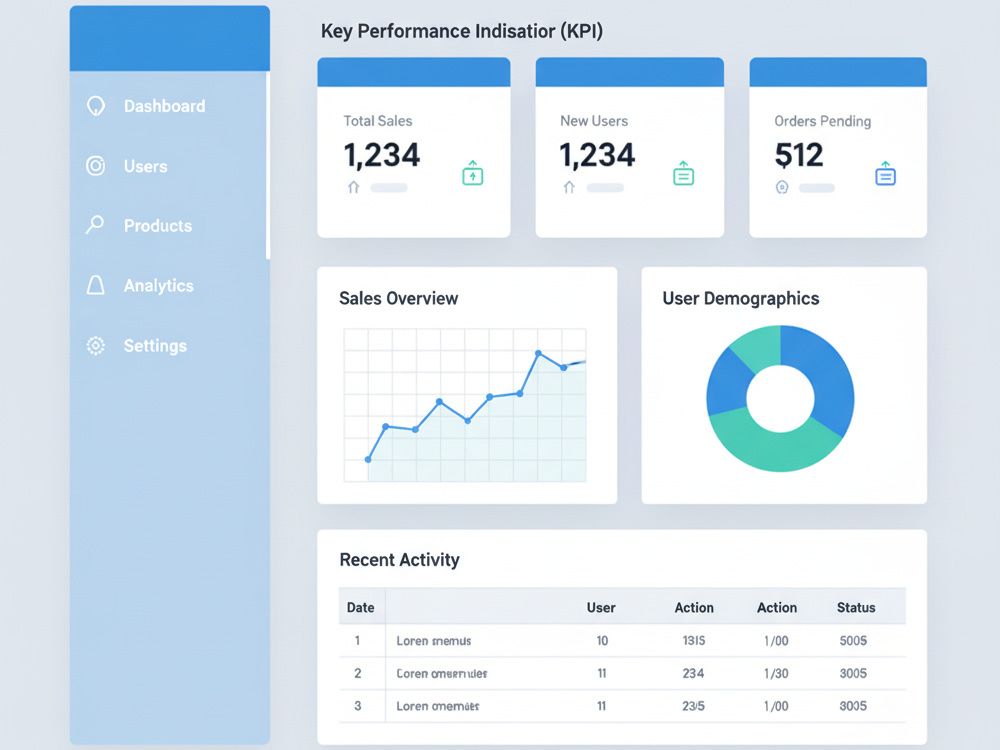Click the action value 234
This screenshot has width=1000, height=750.
pos(693,673)
